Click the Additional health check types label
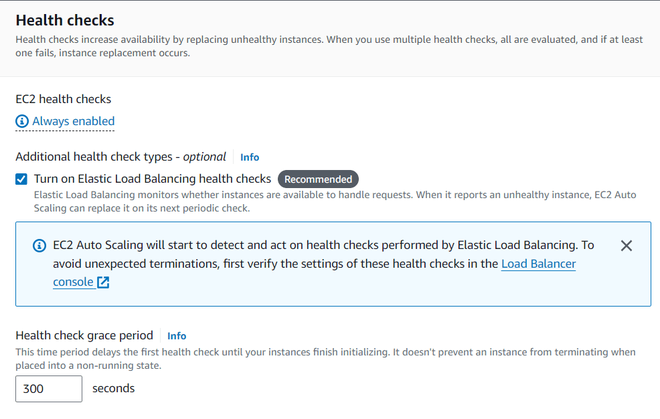Viewport: 660px width, 419px height. (121, 157)
